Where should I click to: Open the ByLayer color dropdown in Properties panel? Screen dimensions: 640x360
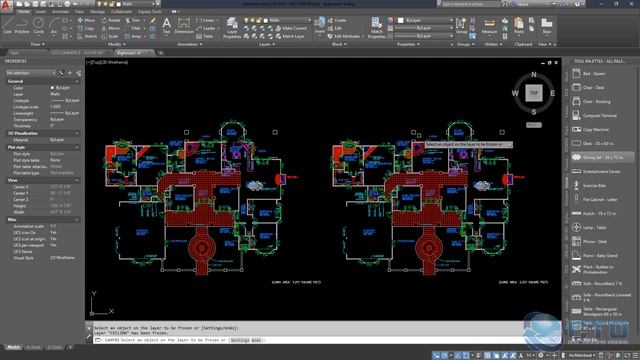tap(425, 20)
